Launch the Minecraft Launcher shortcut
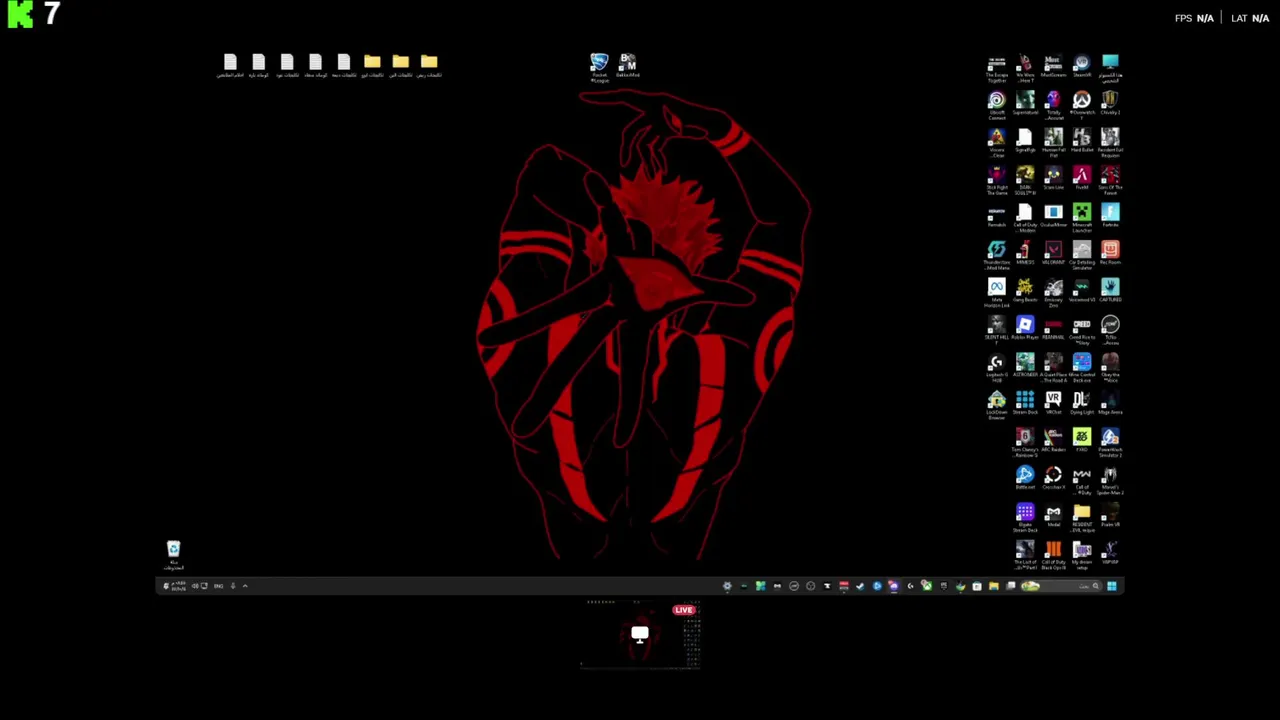This screenshot has height=720, width=1280. tap(1082, 217)
